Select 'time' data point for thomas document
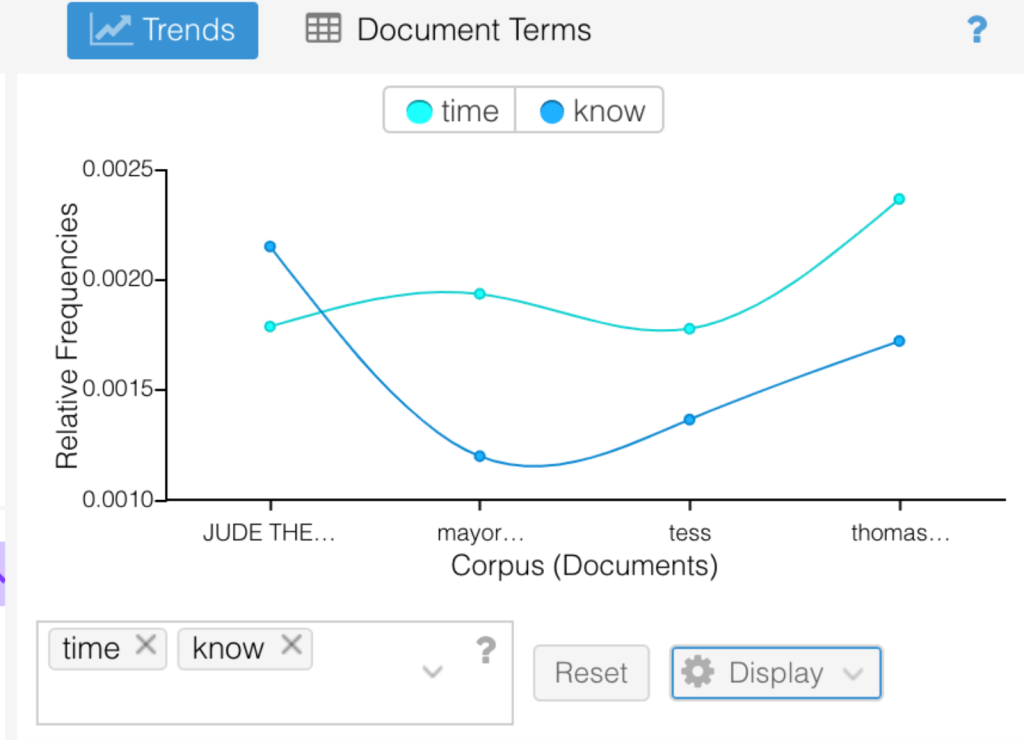 pos(899,199)
